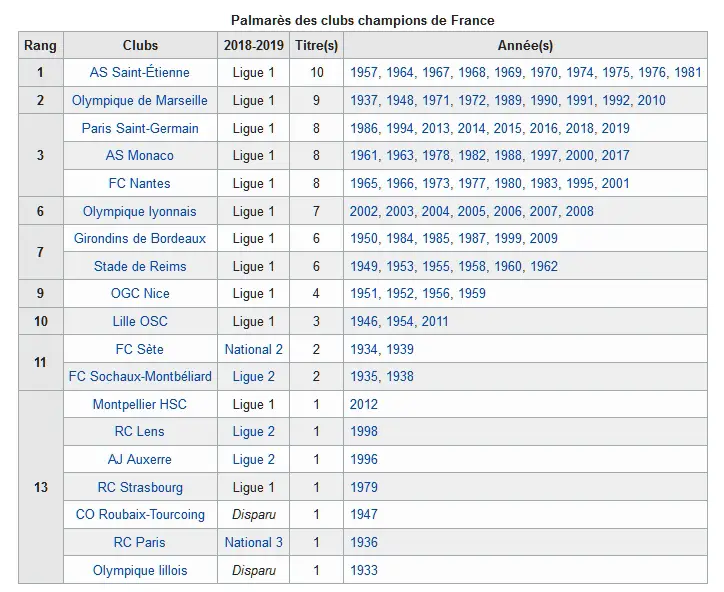Open the RC Paris club link

139,542
